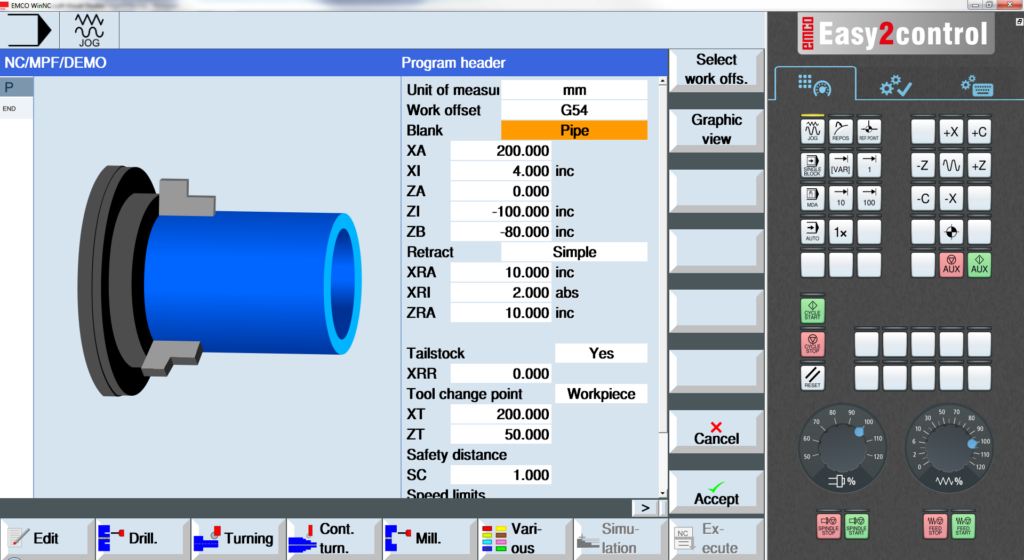Viewport: 1024px width, 560px height.
Task: Change the Tailstock field showing Yes
Action: [601, 353]
